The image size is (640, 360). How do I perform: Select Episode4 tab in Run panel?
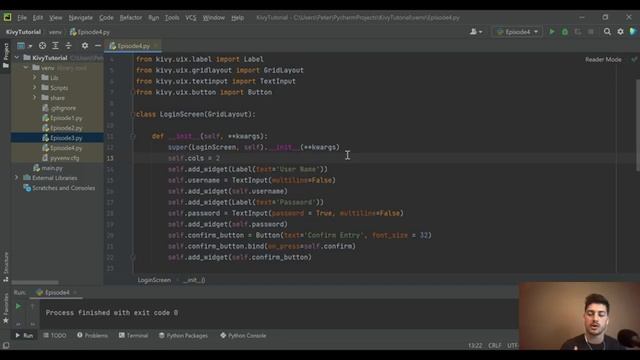(x=57, y=293)
